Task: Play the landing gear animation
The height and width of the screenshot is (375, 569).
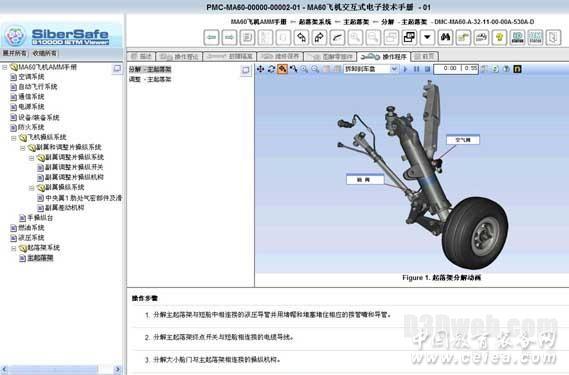Action: [x=406, y=69]
